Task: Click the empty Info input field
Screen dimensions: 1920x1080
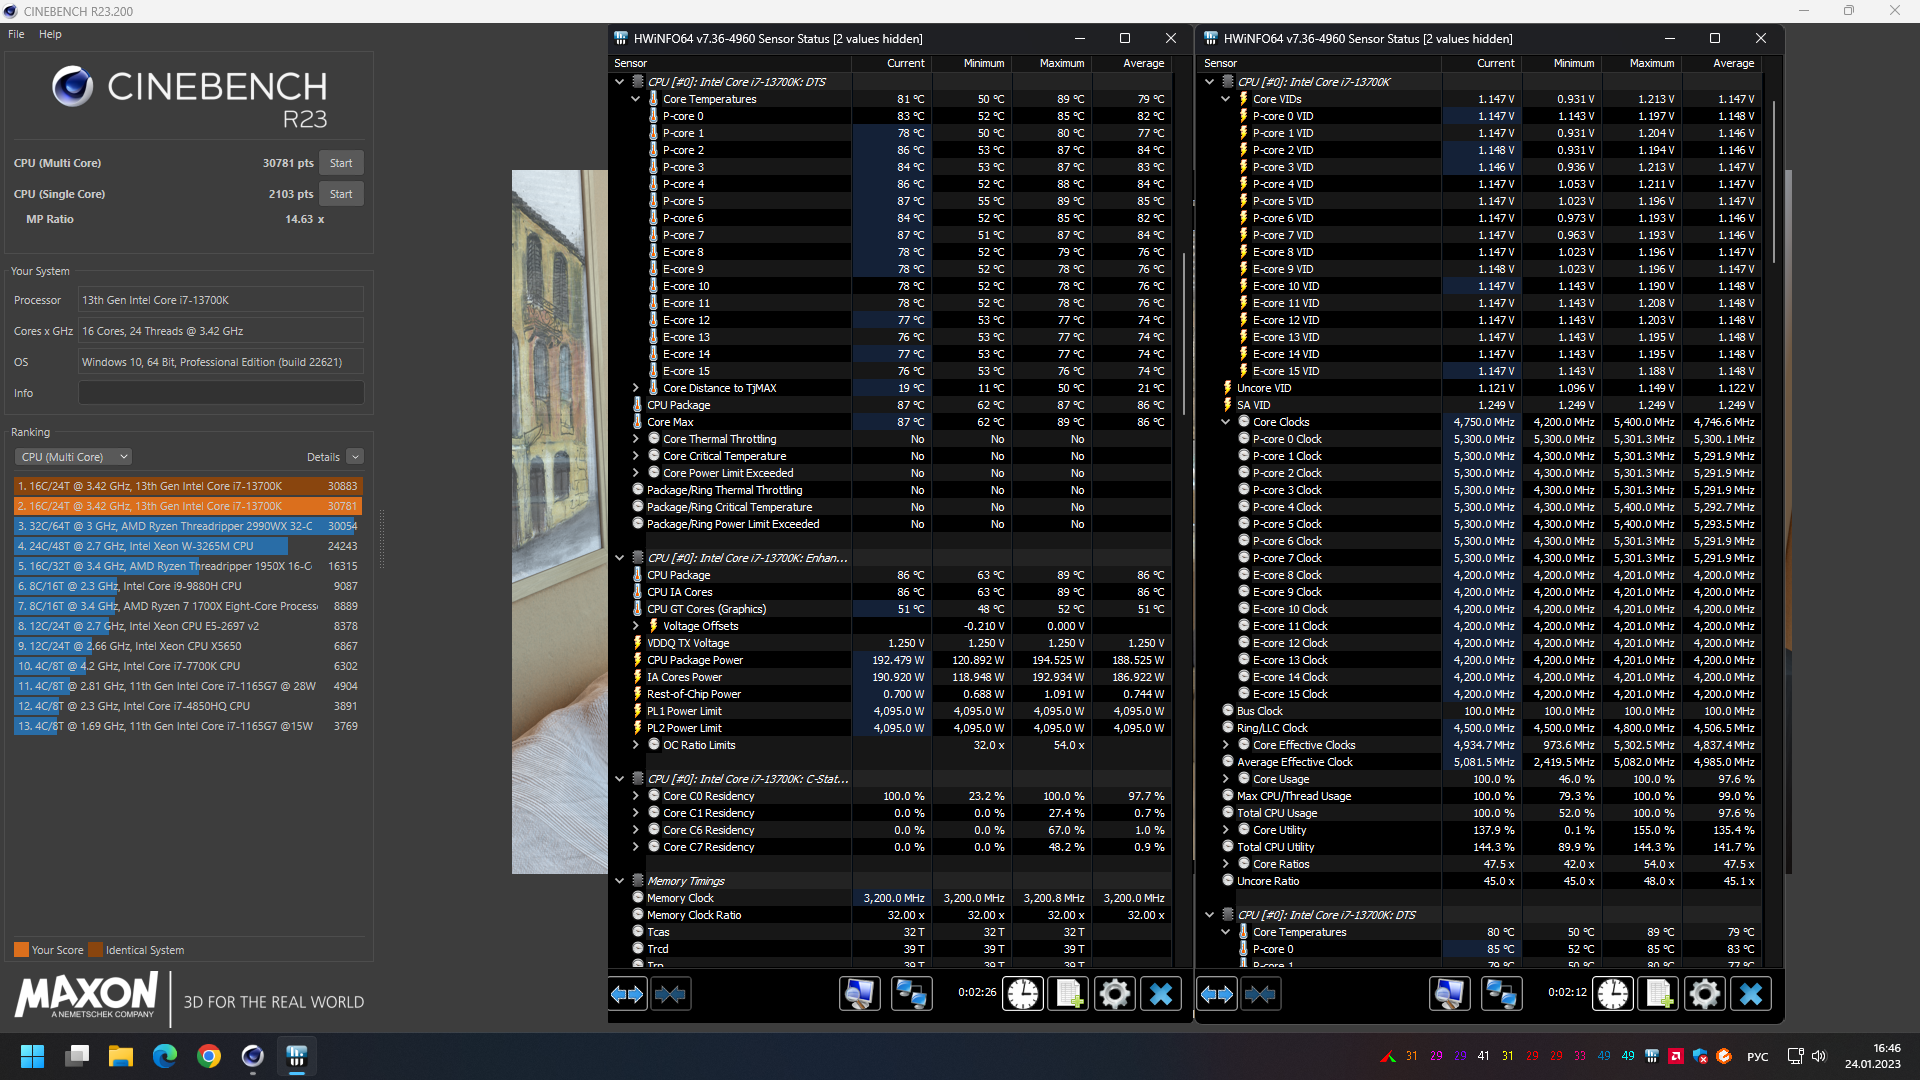Action: click(220, 393)
